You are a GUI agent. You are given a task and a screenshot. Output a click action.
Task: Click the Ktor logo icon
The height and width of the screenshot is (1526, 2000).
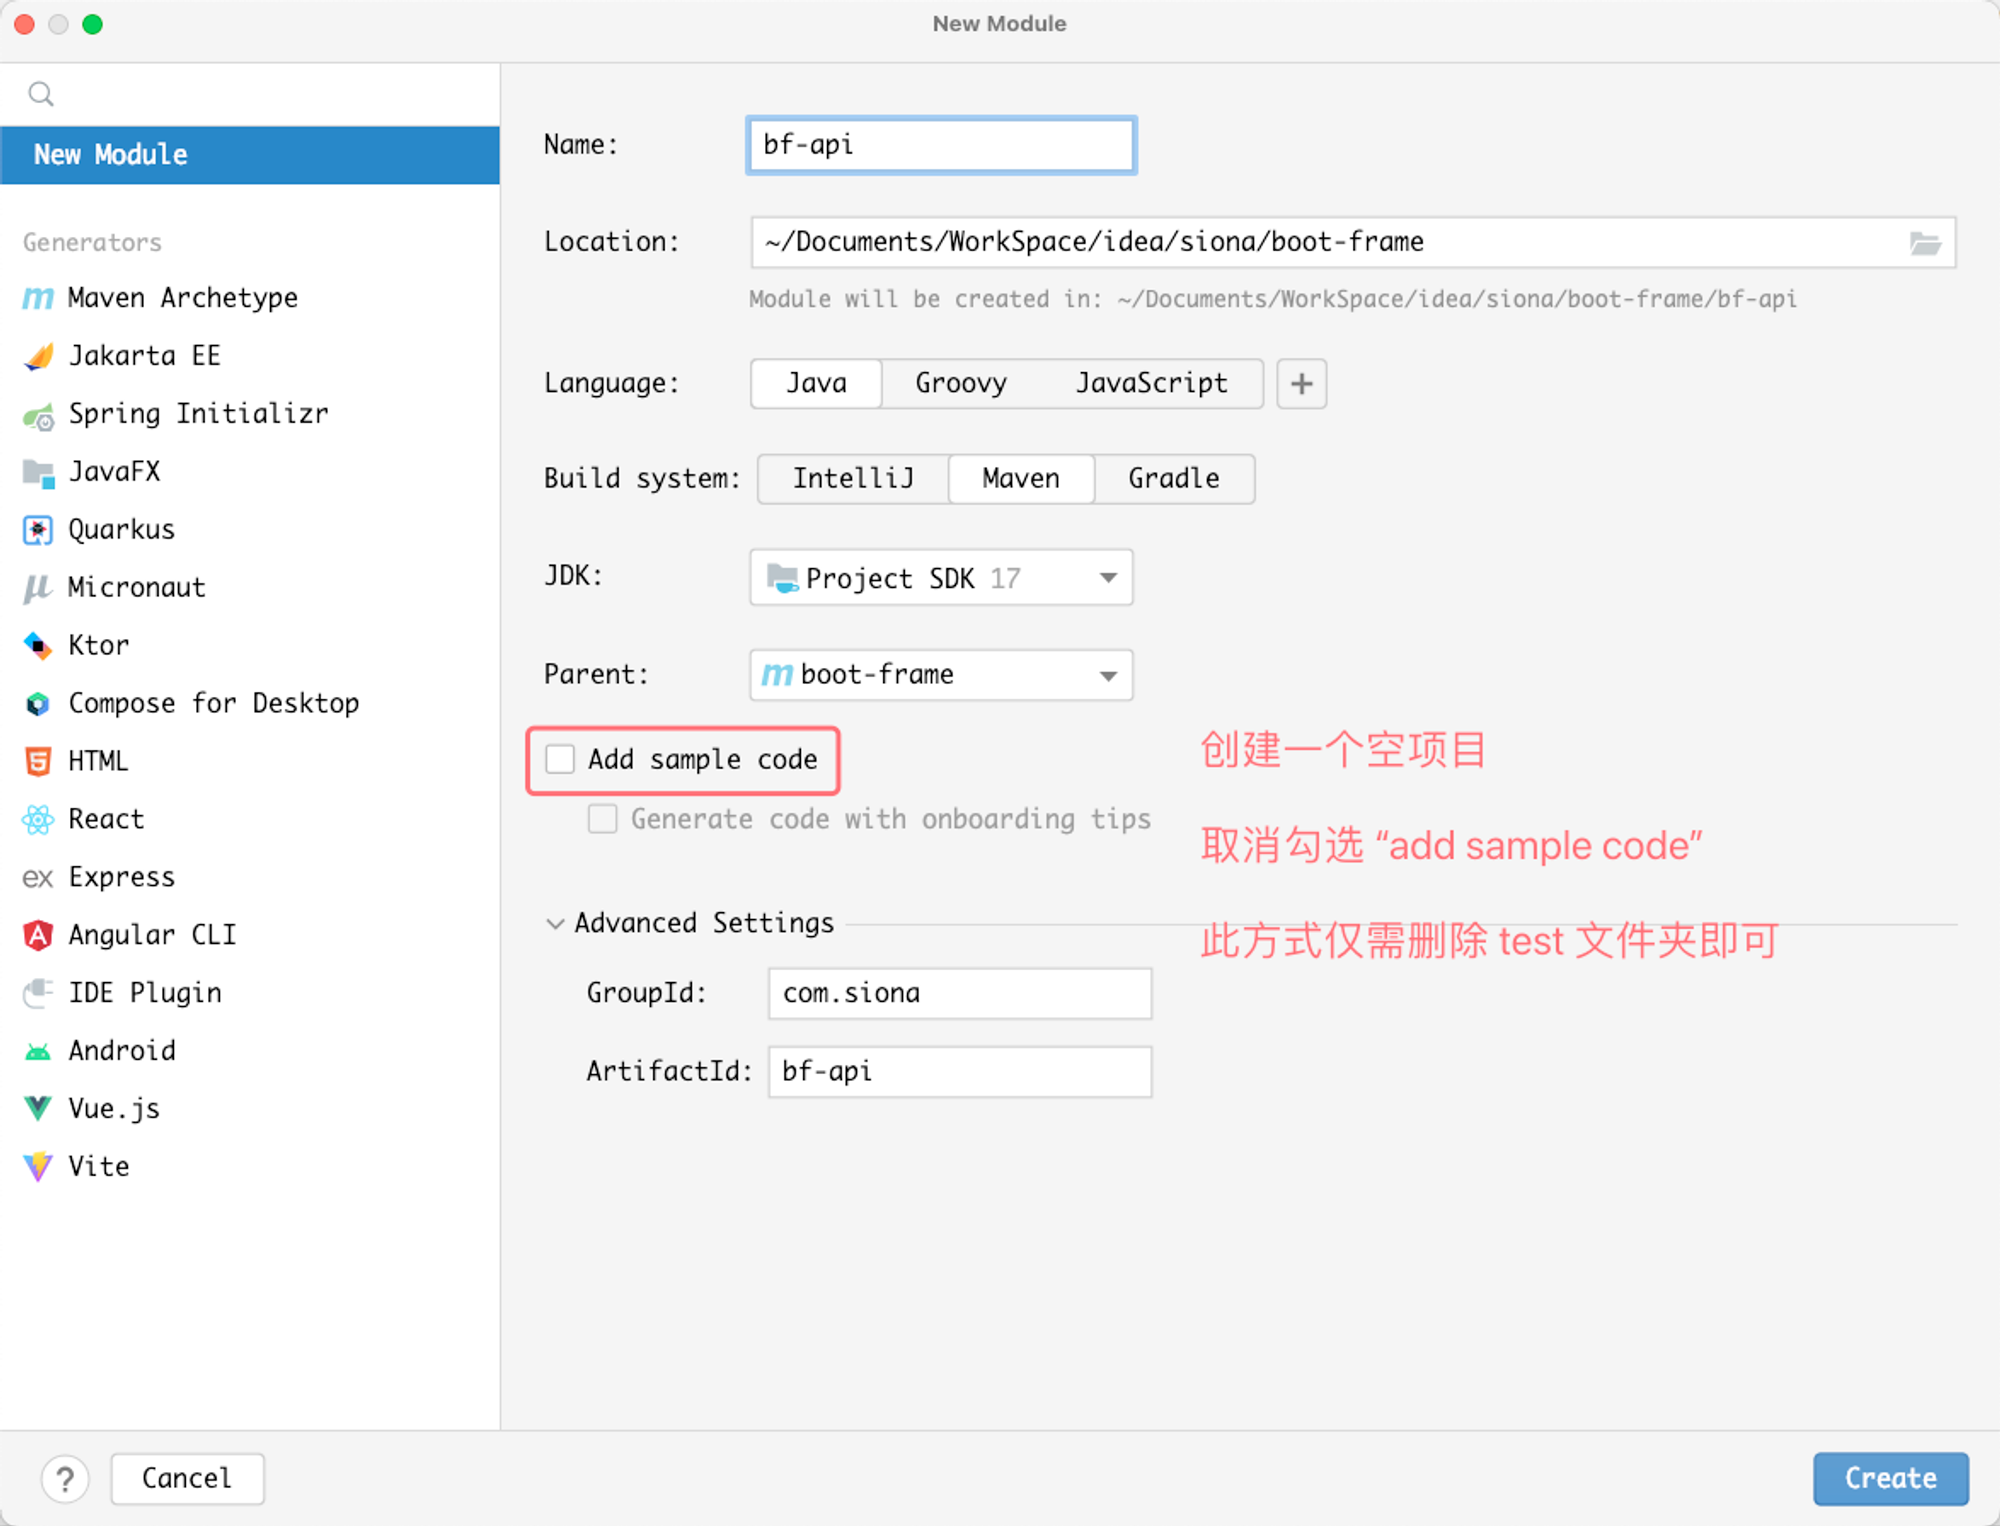[38, 646]
